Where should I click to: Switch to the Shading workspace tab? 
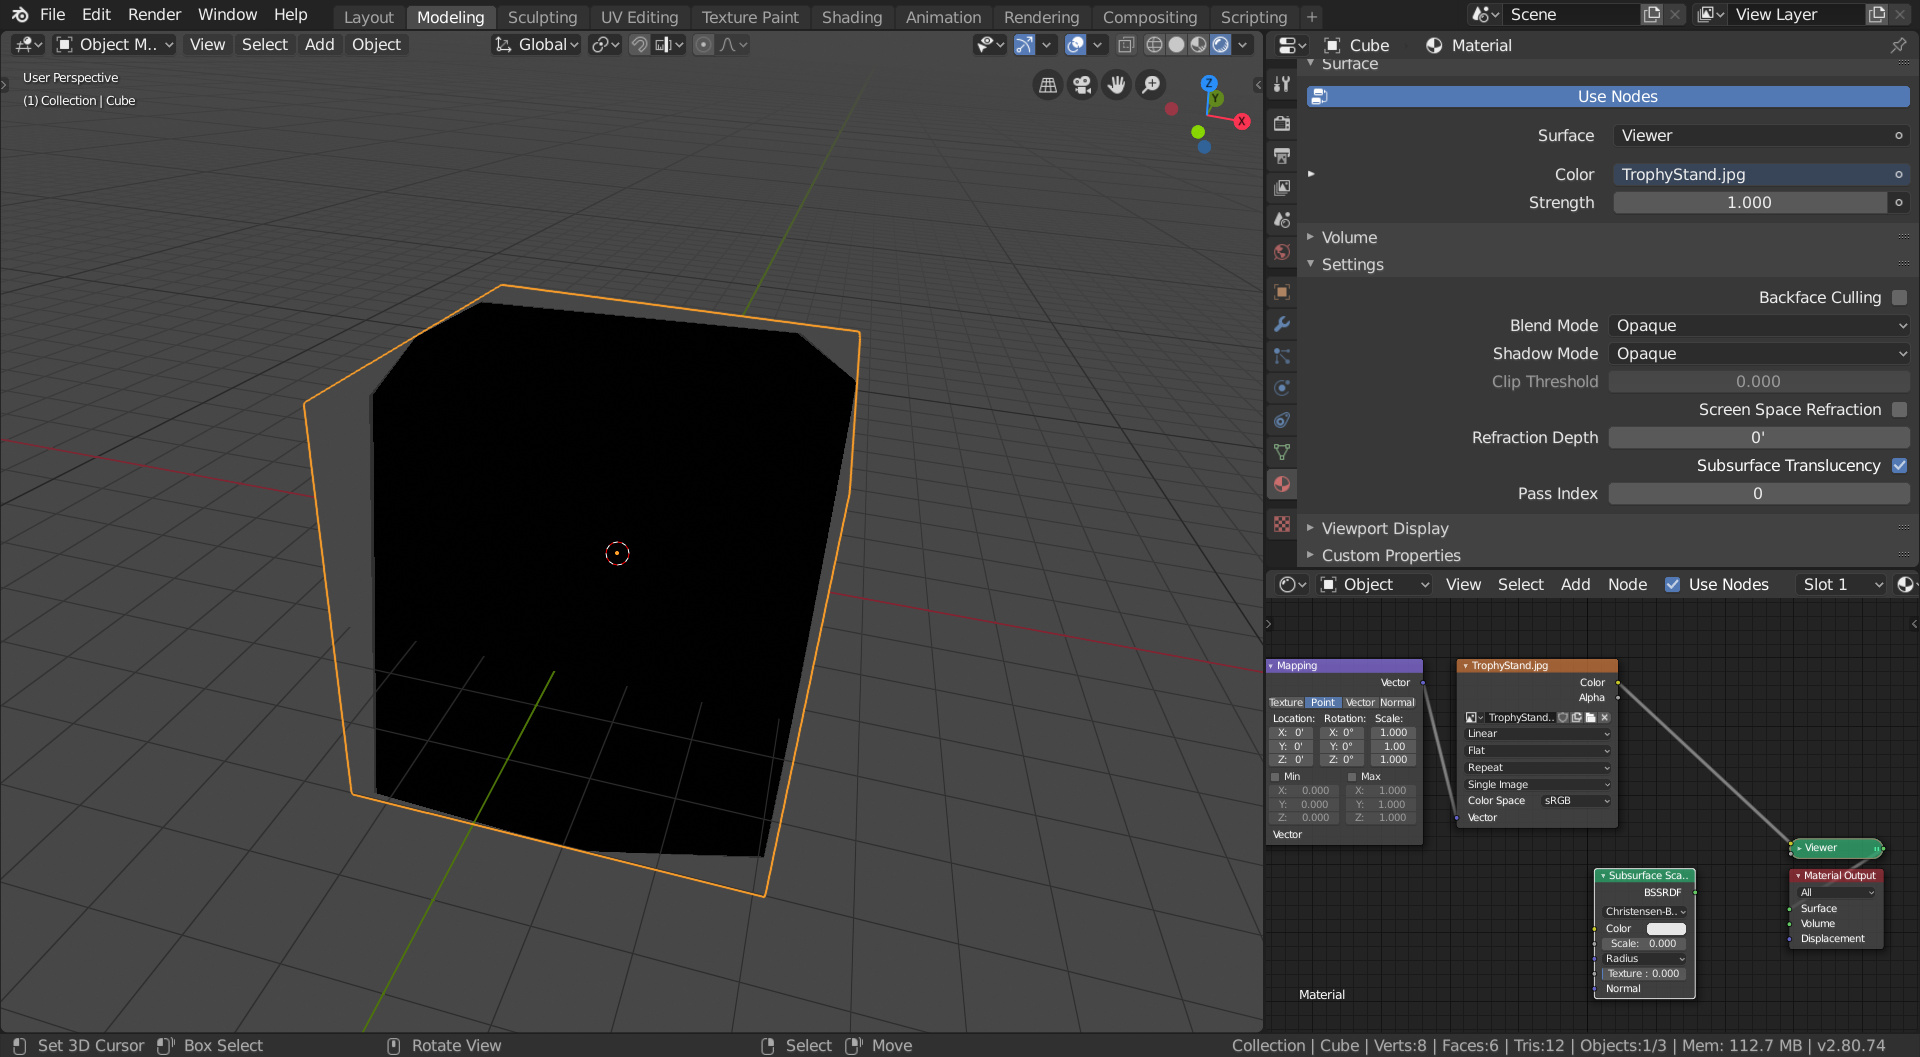click(851, 17)
